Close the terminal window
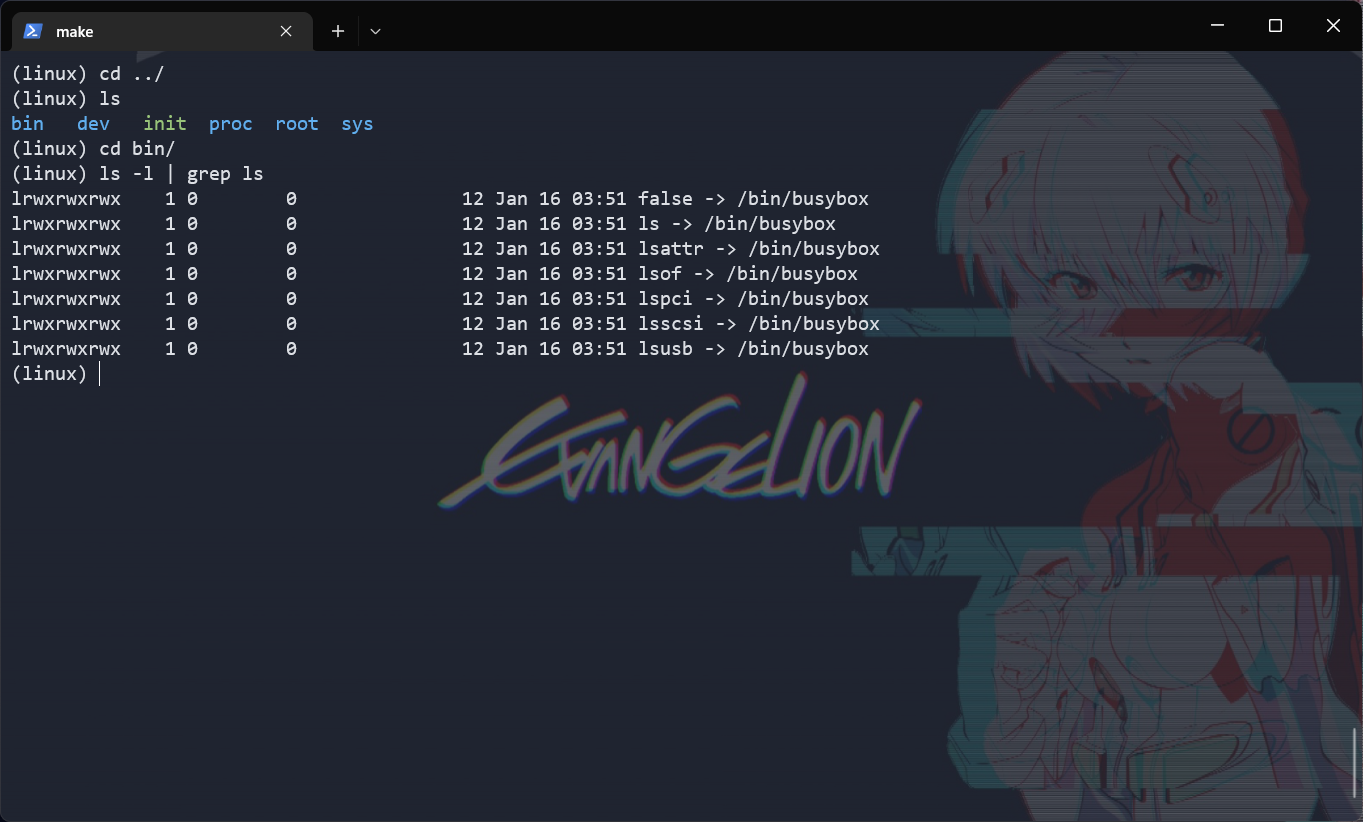This screenshot has width=1363, height=822. click(x=1333, y=26)
